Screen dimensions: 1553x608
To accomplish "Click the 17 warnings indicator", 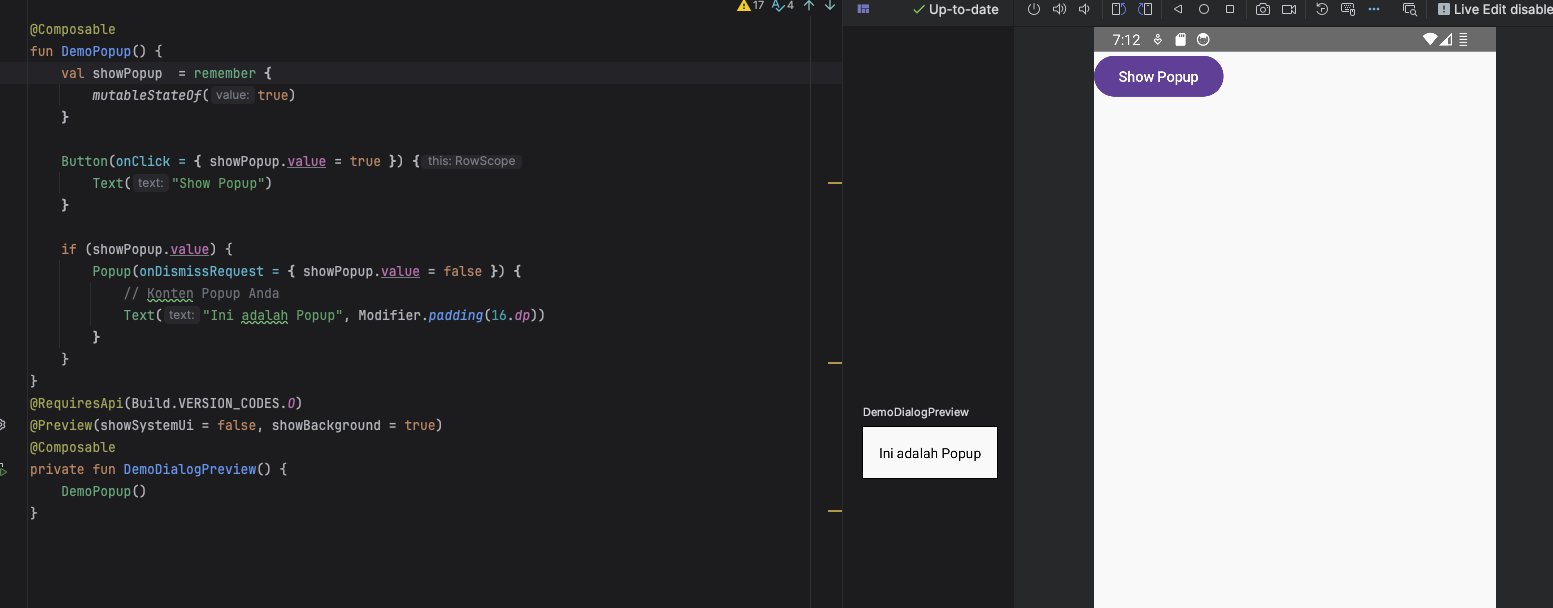I will coord(750,6).
